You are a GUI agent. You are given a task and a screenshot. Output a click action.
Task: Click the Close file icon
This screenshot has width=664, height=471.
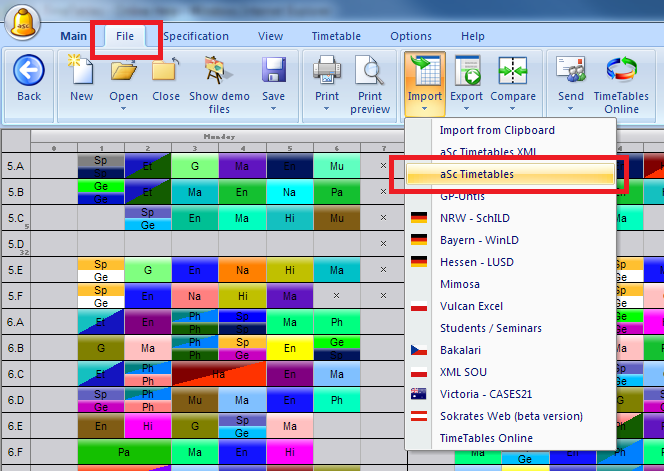[166, 72]
